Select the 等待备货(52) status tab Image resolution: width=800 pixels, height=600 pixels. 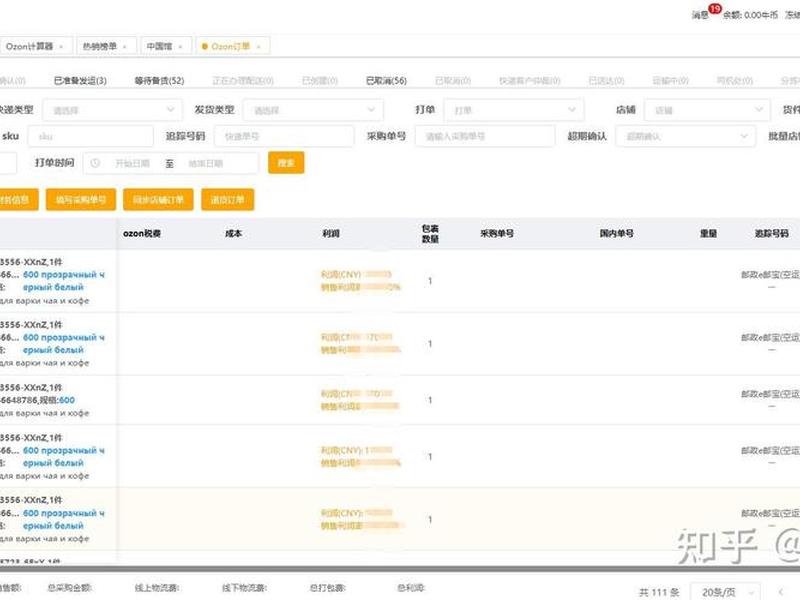tap(159, 81)
